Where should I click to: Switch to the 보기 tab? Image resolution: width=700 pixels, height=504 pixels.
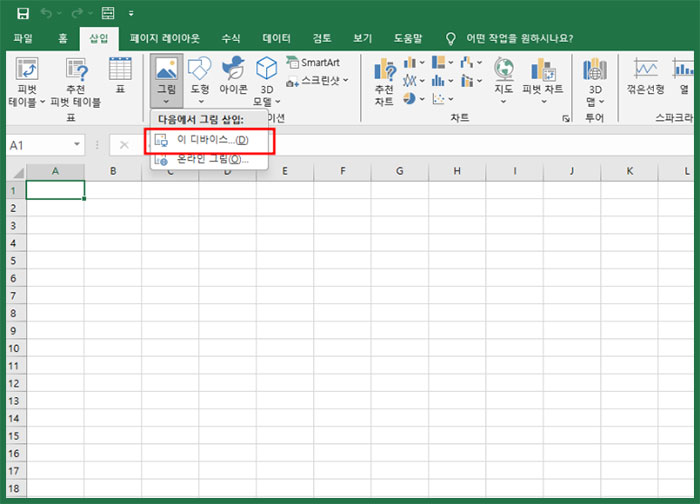362,38
